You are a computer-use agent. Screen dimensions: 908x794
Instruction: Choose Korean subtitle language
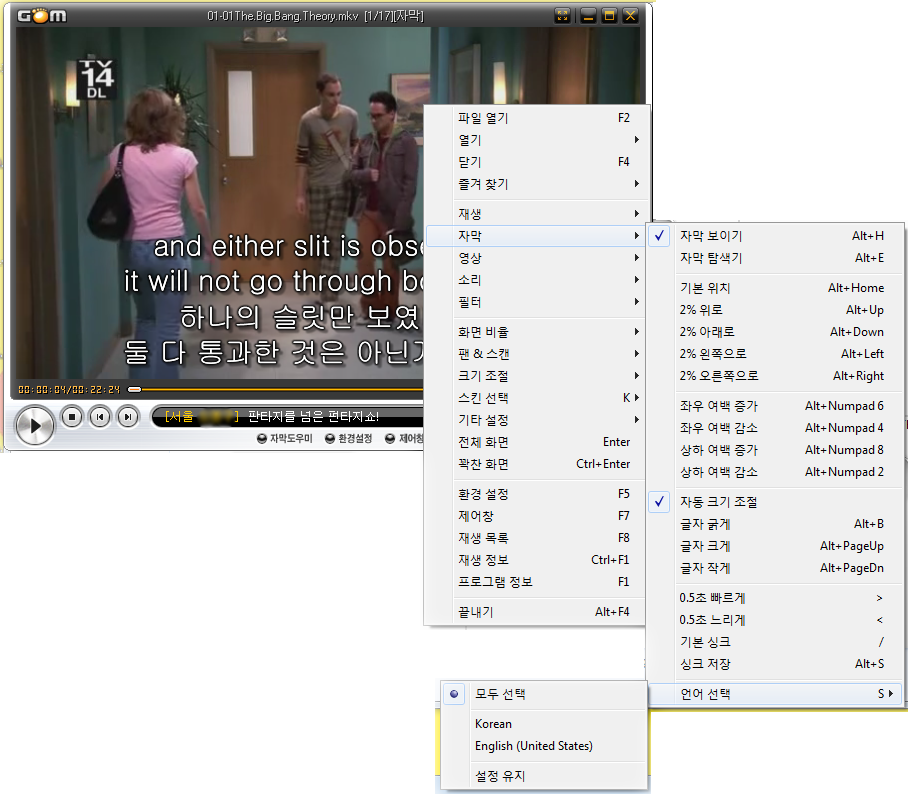coord(544,724)
